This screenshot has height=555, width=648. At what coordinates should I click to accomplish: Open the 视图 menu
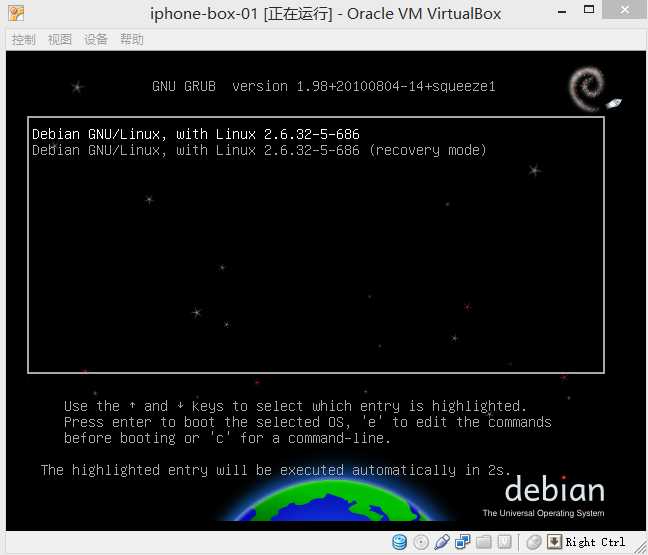click(x=60, y=40)
